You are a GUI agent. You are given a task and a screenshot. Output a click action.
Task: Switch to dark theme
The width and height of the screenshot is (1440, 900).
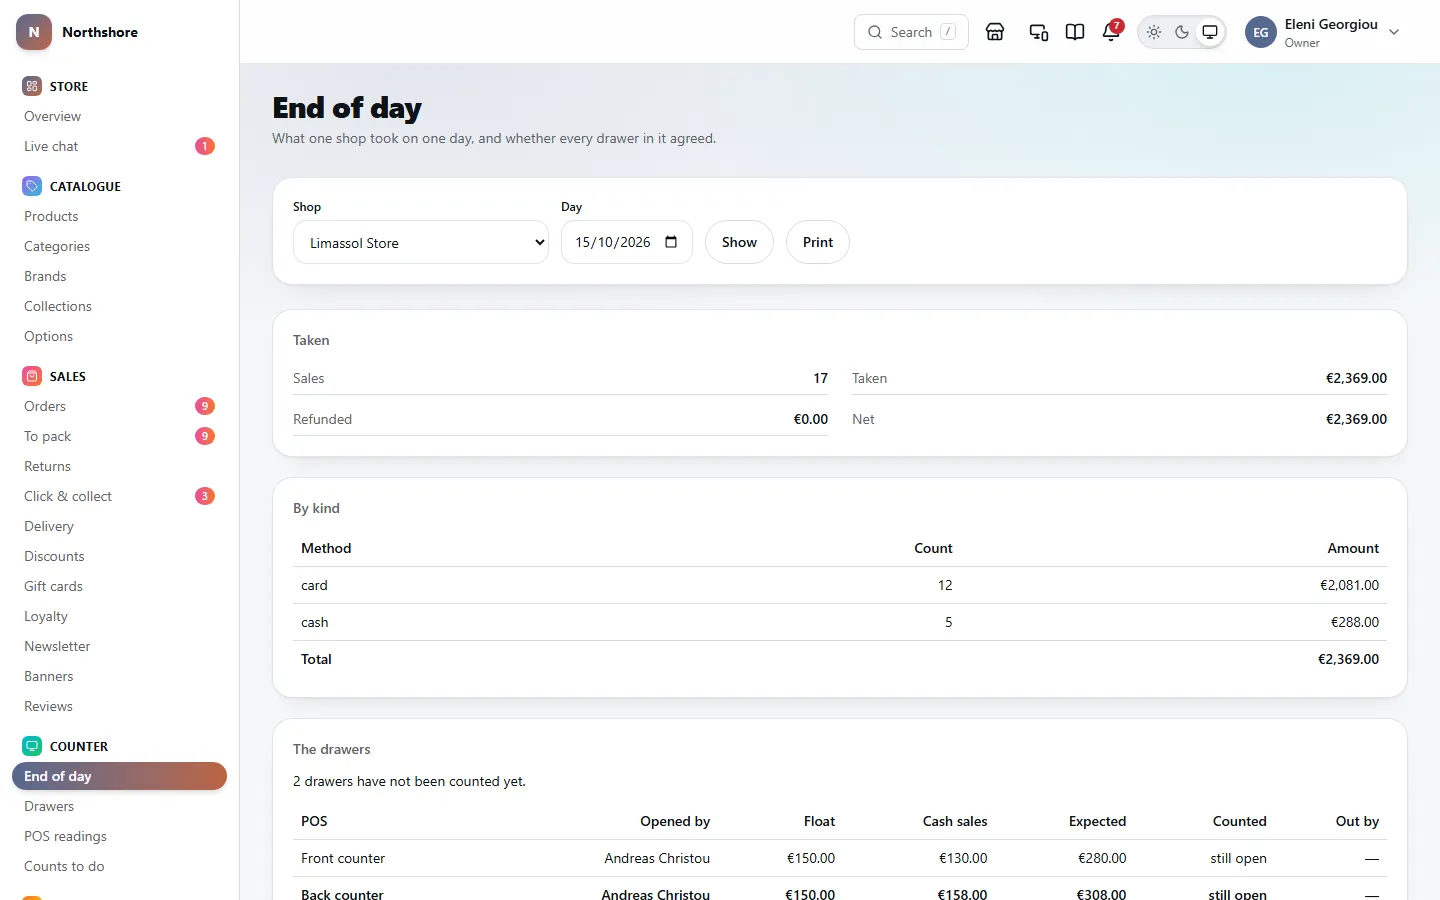tap(1182, 32)
